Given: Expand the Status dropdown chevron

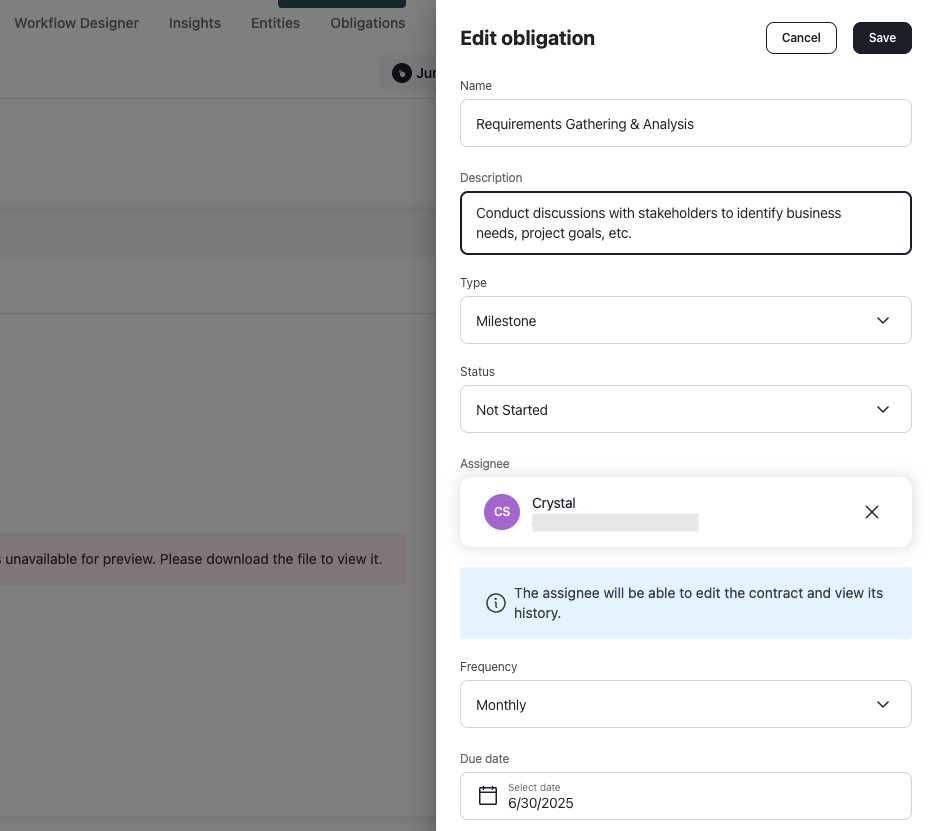Looking at the screenshot, I should point(883,409).
